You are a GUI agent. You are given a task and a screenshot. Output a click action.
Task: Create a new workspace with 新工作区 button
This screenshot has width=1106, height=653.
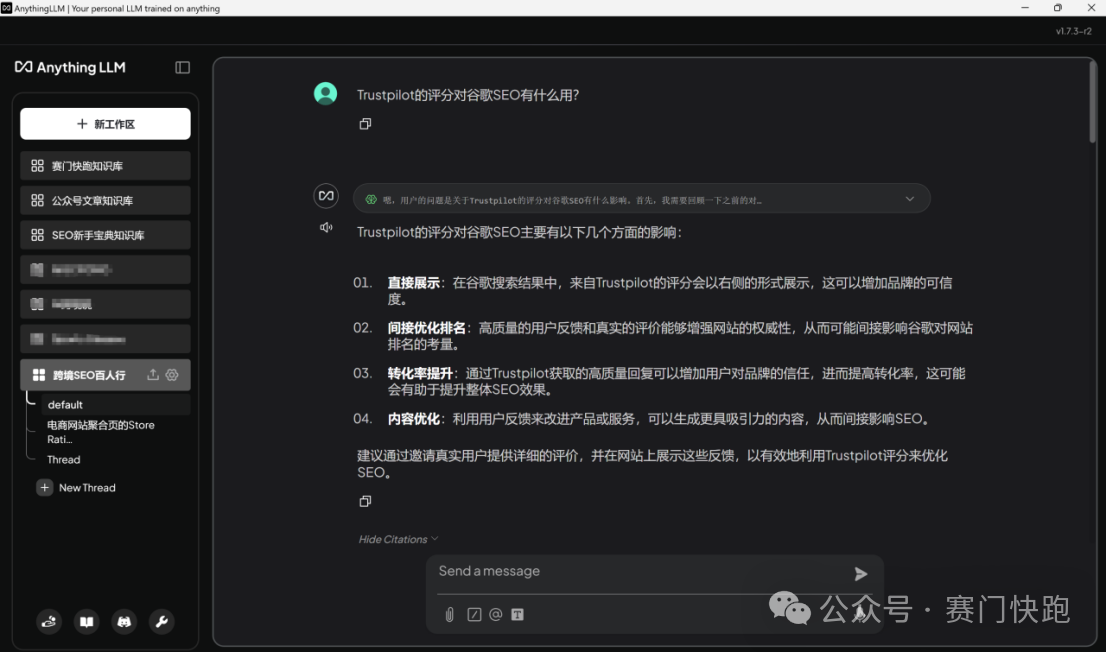click(x=105, y=124)
